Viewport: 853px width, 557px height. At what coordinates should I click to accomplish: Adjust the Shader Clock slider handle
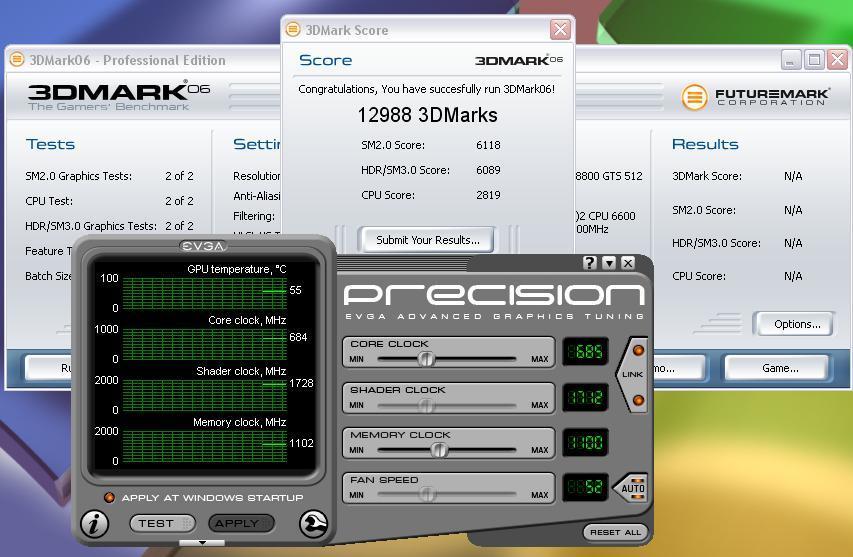(x=426, y=405)
